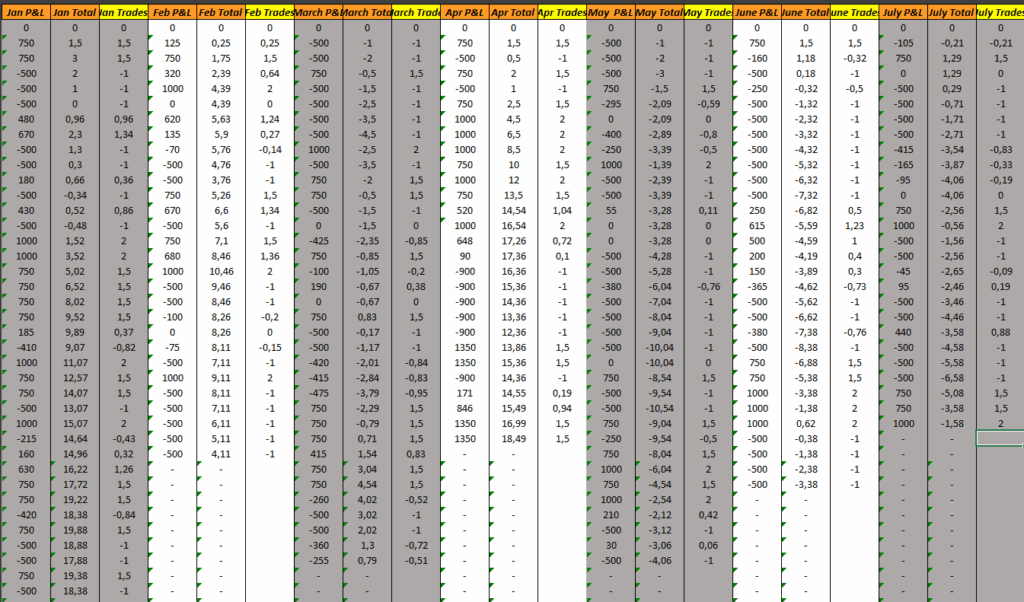The image size is (1024, 602).
Task: Select June Trades cell 1,23
Action: pyautogui.click(x=854, y=226)
